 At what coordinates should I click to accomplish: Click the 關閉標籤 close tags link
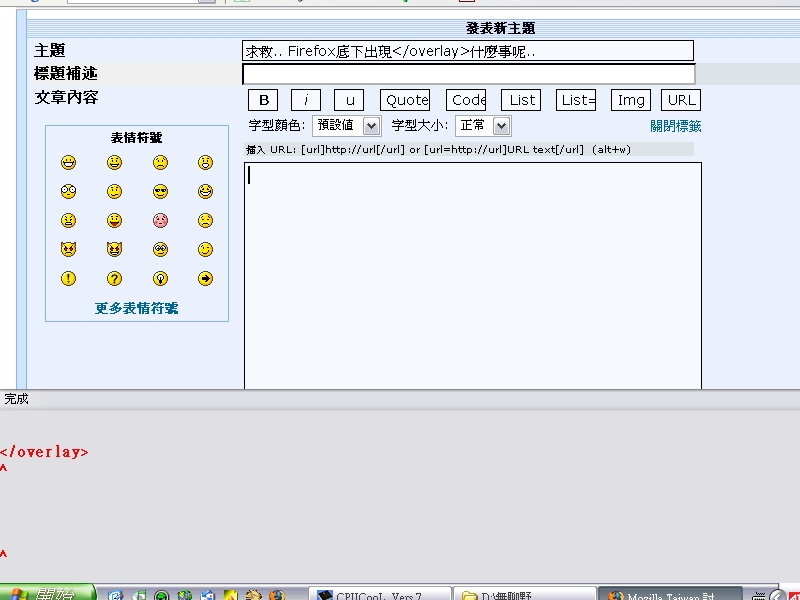(675, 126)
